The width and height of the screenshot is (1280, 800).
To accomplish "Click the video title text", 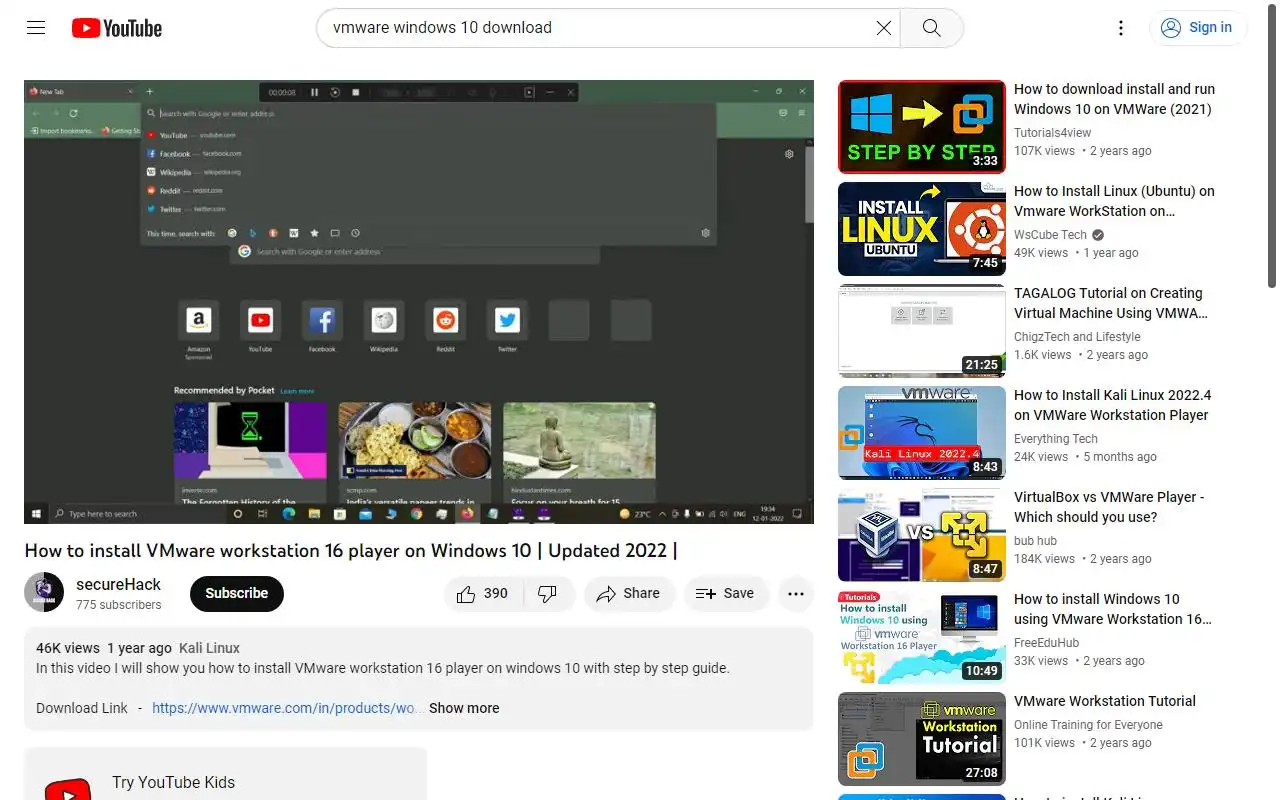I will coord(351,551).
